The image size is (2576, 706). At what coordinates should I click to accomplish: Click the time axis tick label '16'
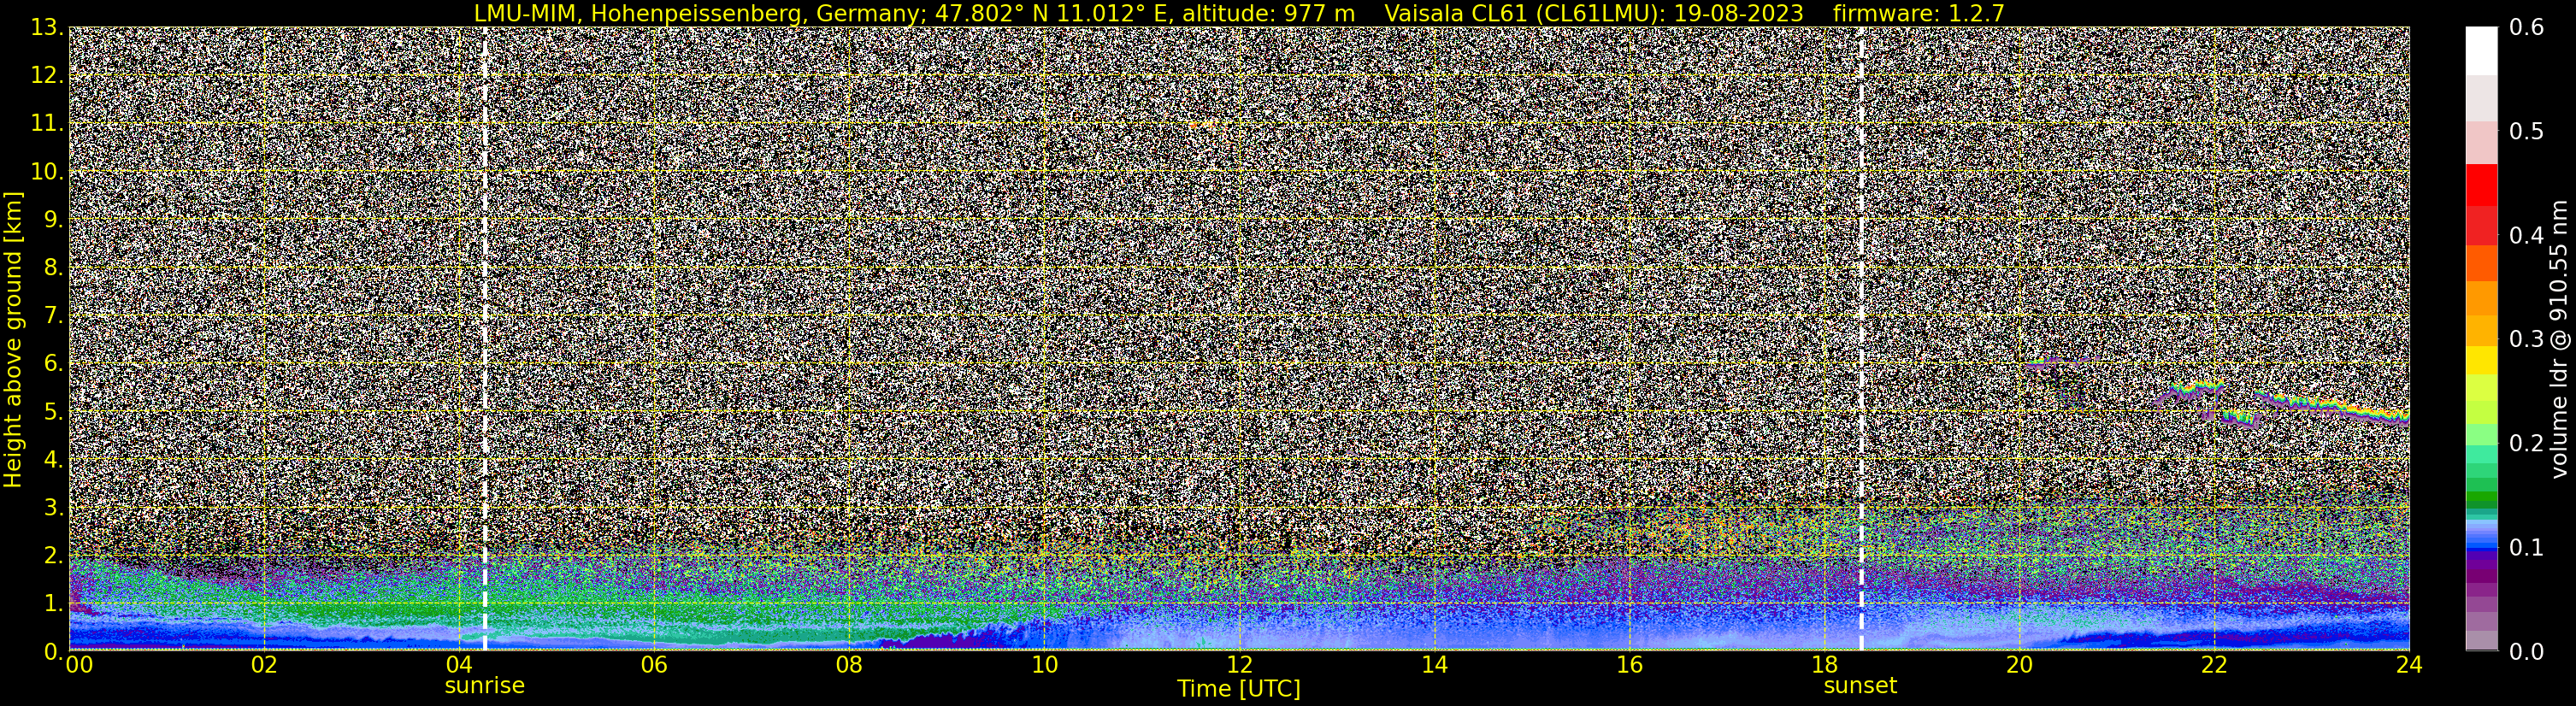1629,665
